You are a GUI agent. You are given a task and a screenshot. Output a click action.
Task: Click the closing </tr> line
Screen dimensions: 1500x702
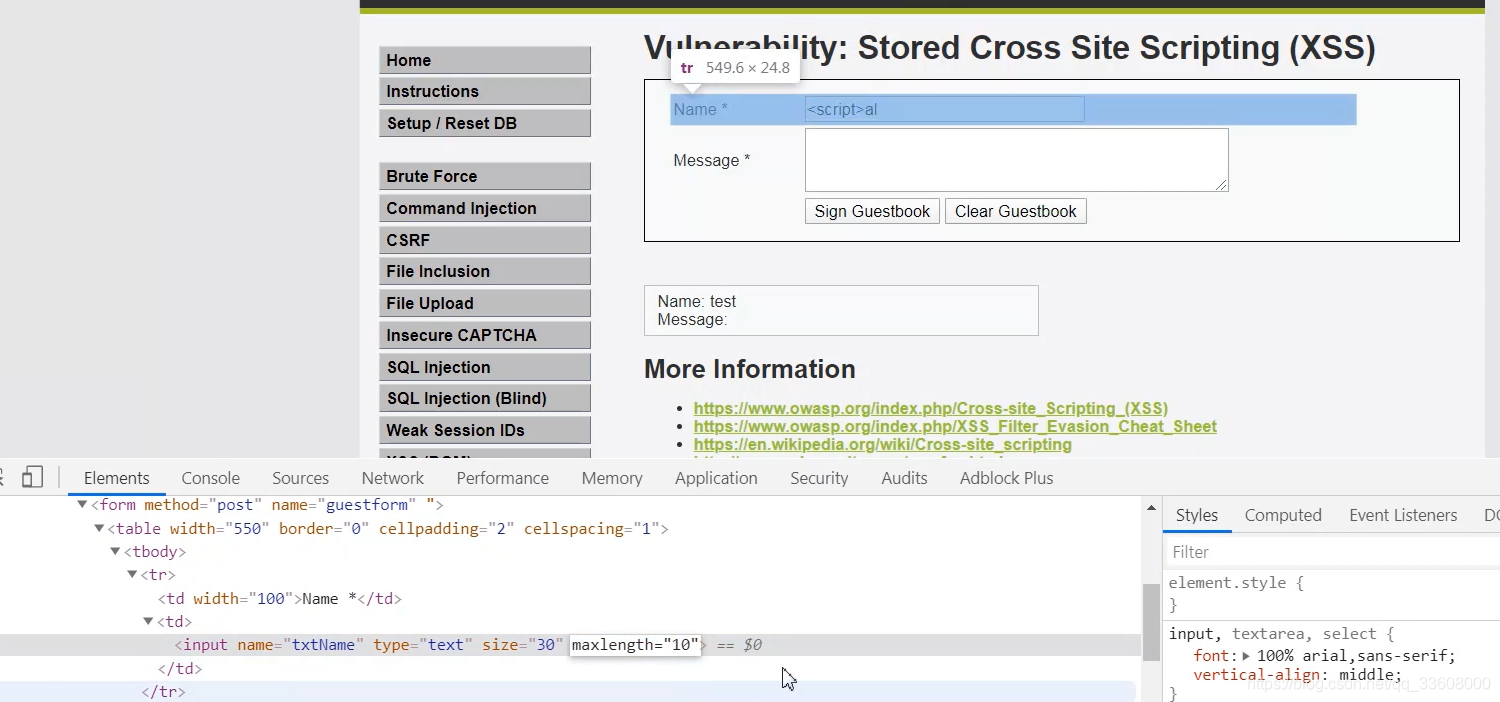[x=164, y=692]
